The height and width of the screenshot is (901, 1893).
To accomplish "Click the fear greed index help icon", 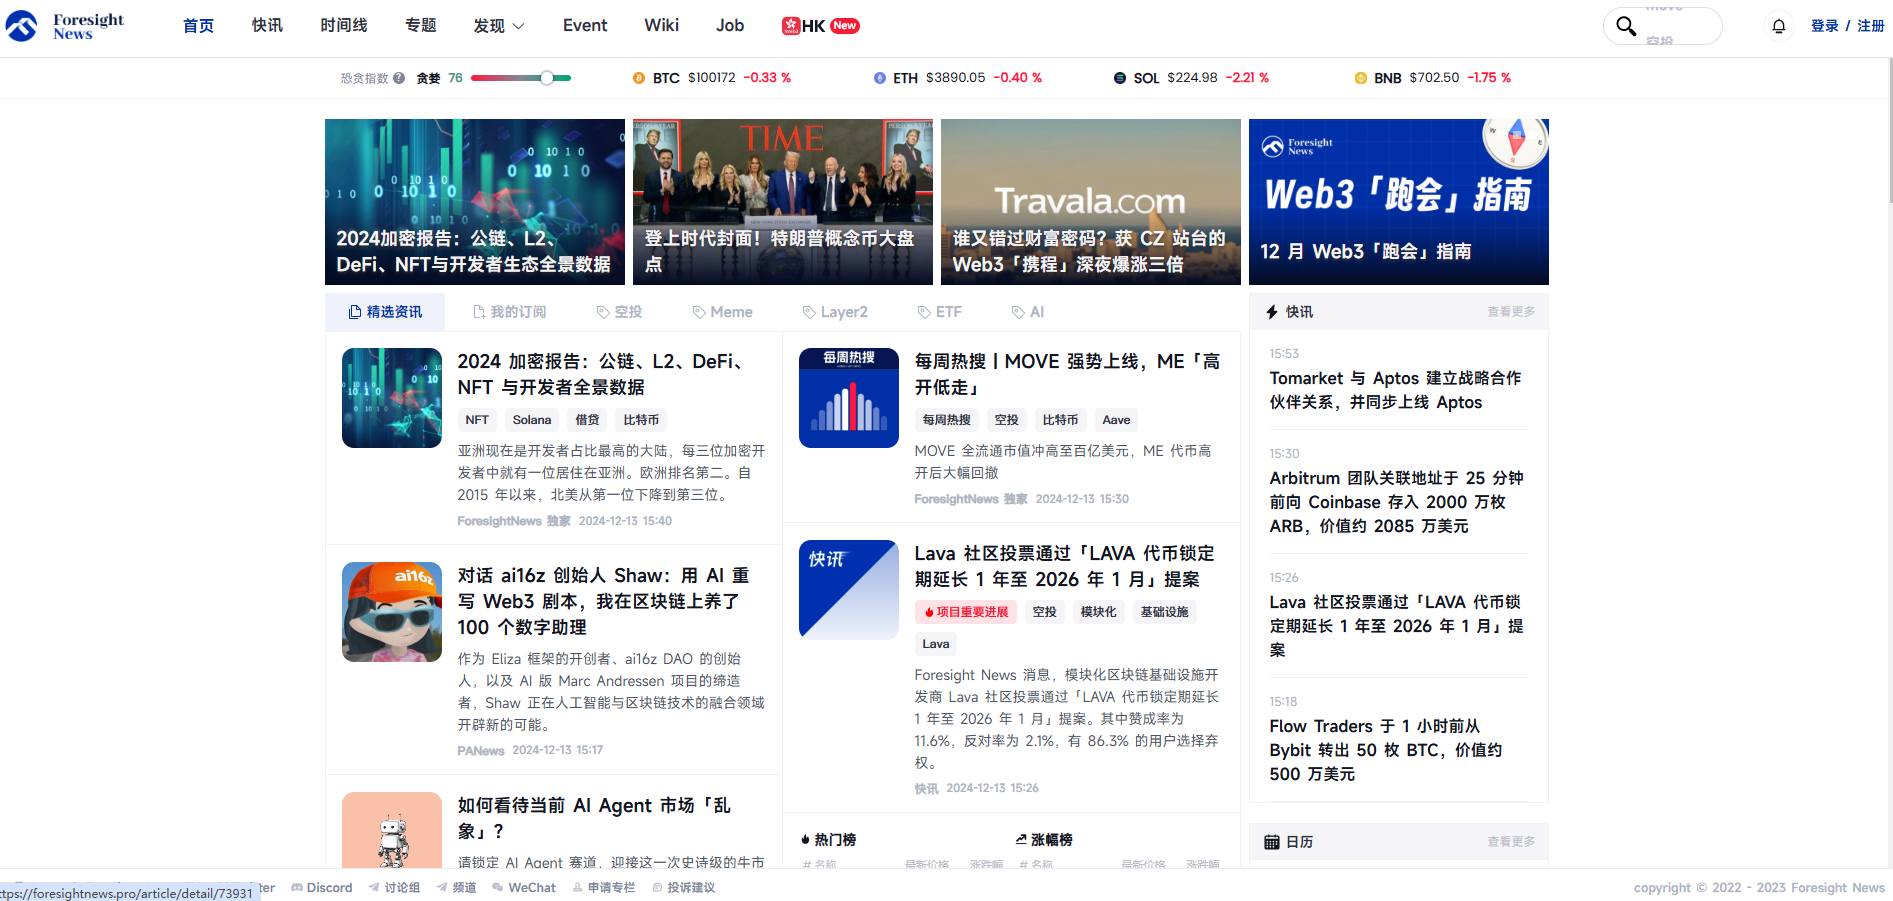I will pyautogui.click(x=399, y=78).
